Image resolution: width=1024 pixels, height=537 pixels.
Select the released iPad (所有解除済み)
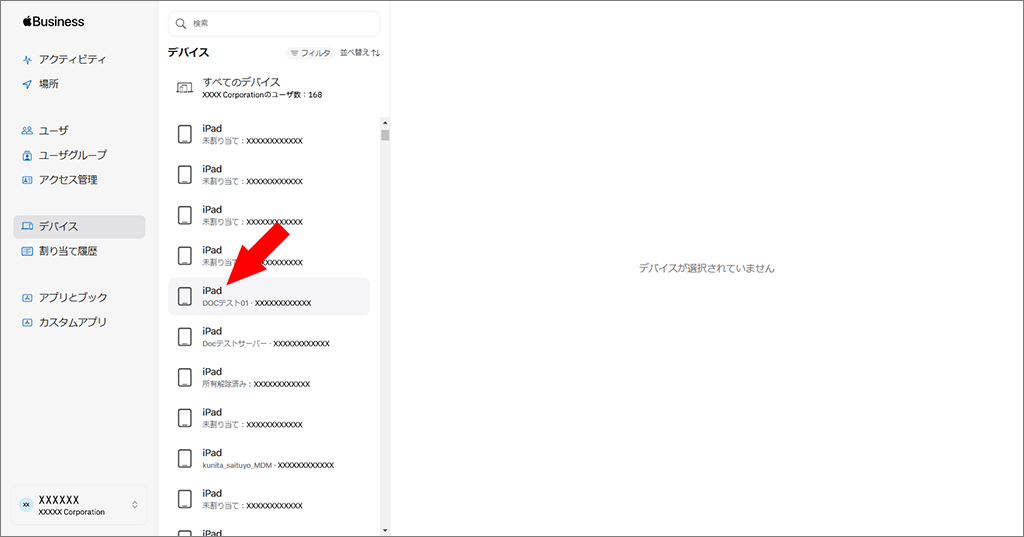269,378
